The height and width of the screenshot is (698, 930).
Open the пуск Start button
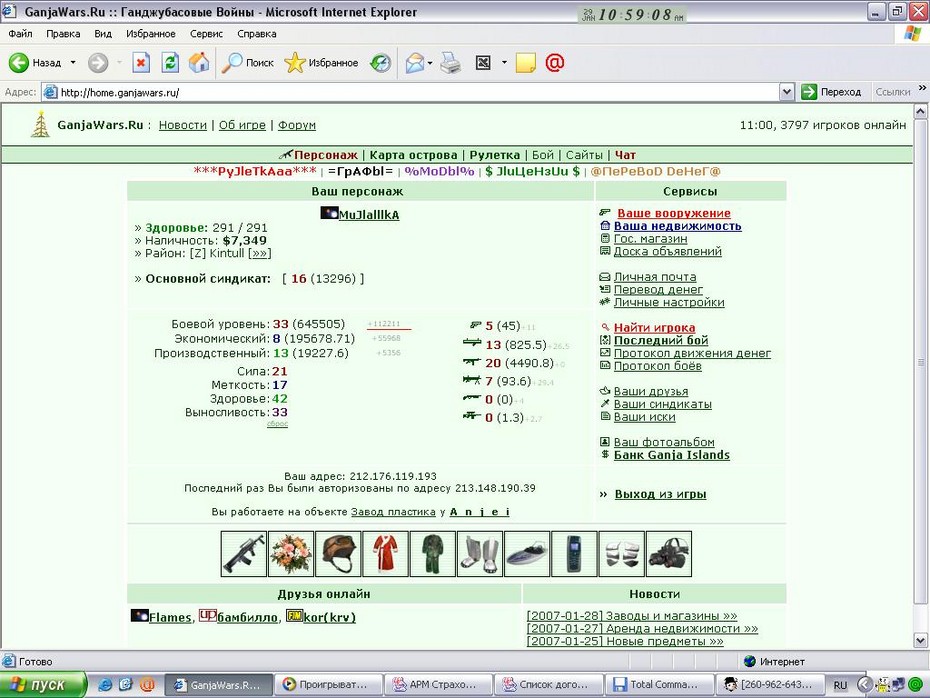coord(43,684)
